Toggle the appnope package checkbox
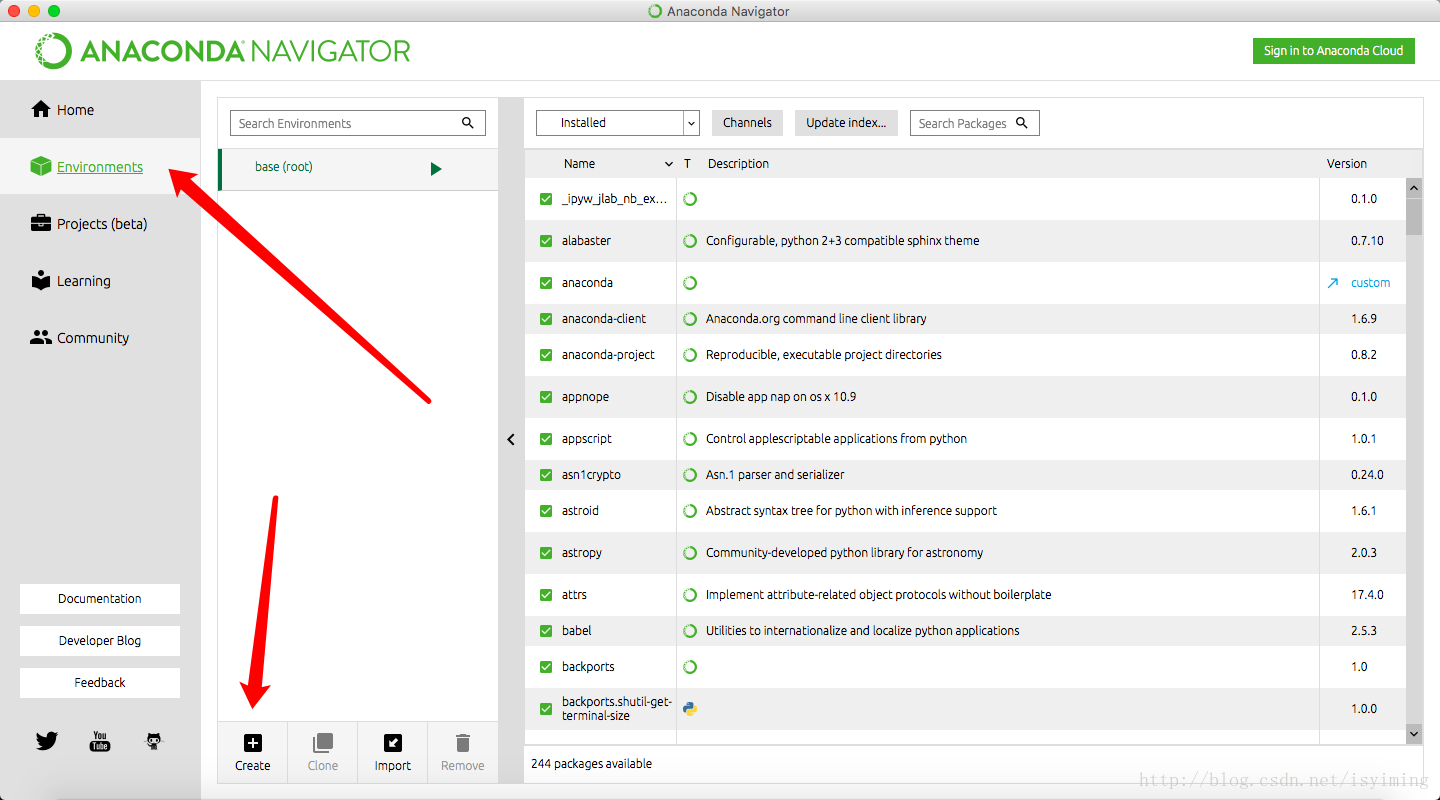Screen dimensions: 1440x800 [546, 397]
